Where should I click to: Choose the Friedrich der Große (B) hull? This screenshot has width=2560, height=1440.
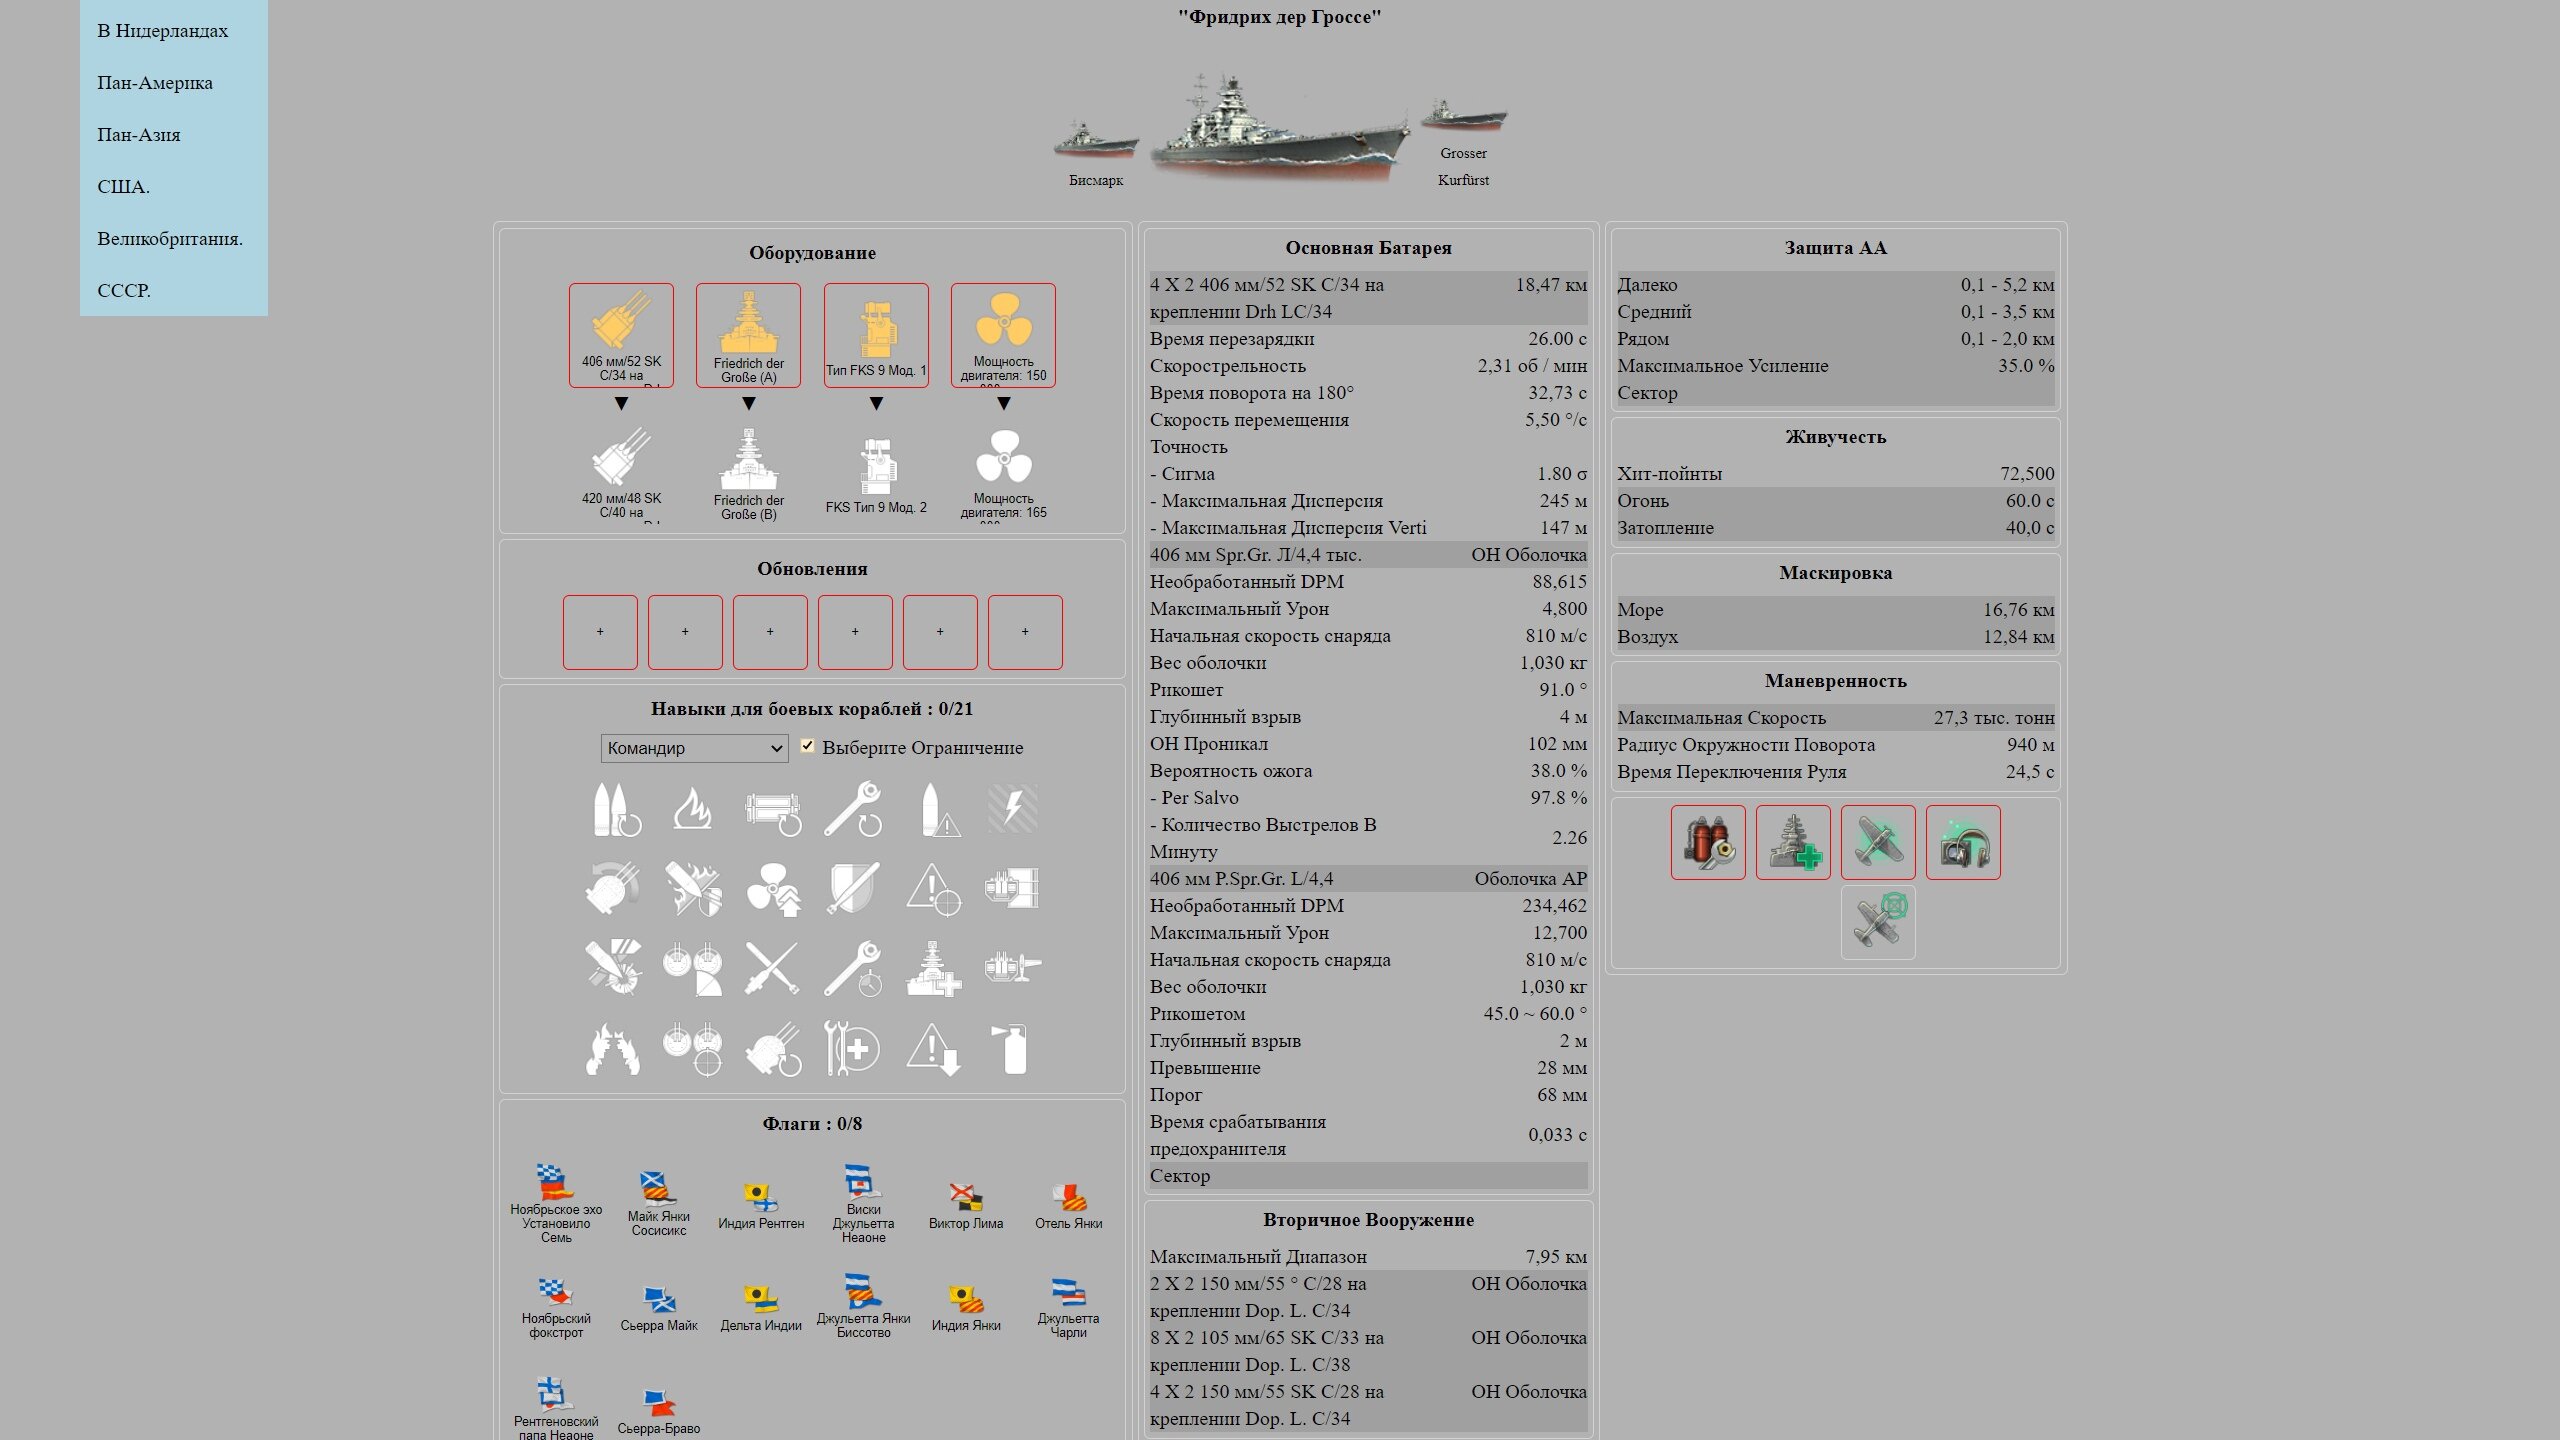[x=748, y=473]
